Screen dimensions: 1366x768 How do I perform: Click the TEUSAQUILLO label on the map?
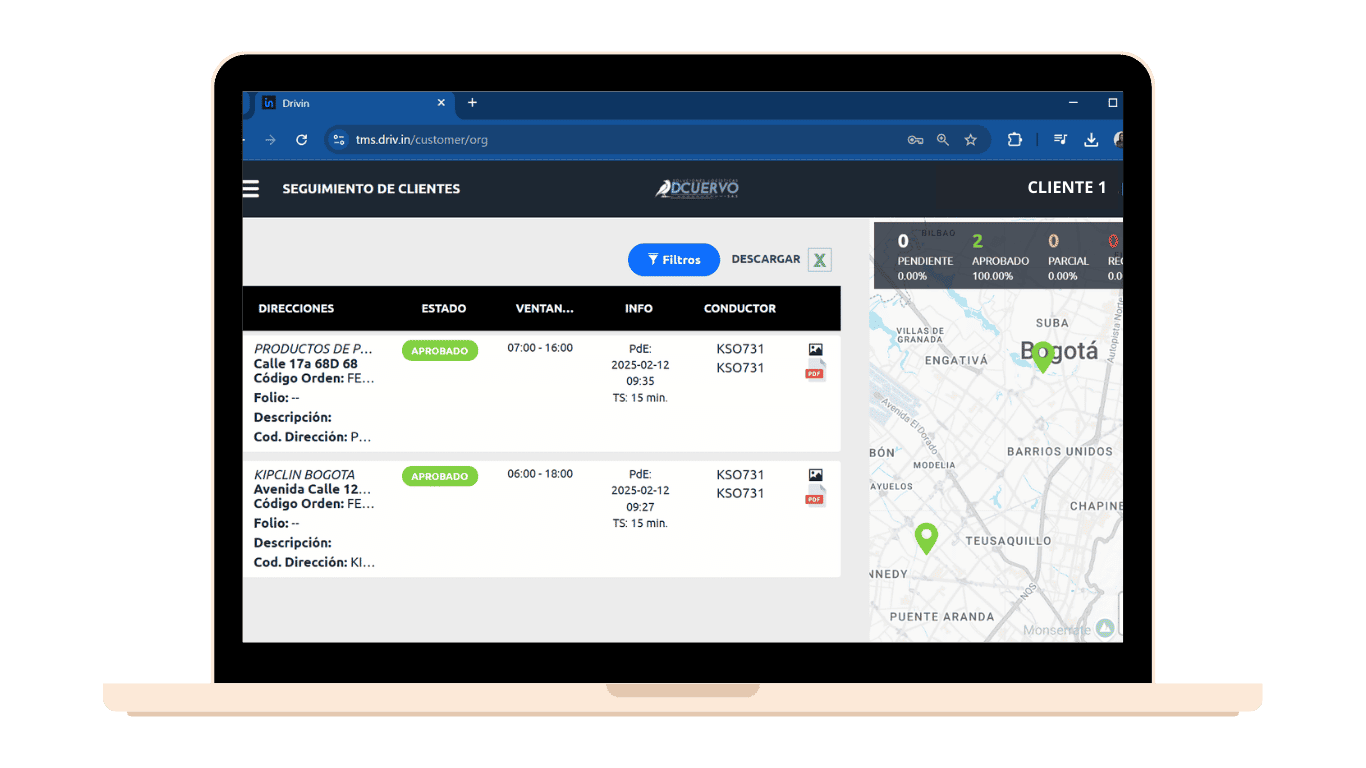(x=1008, y=541)
